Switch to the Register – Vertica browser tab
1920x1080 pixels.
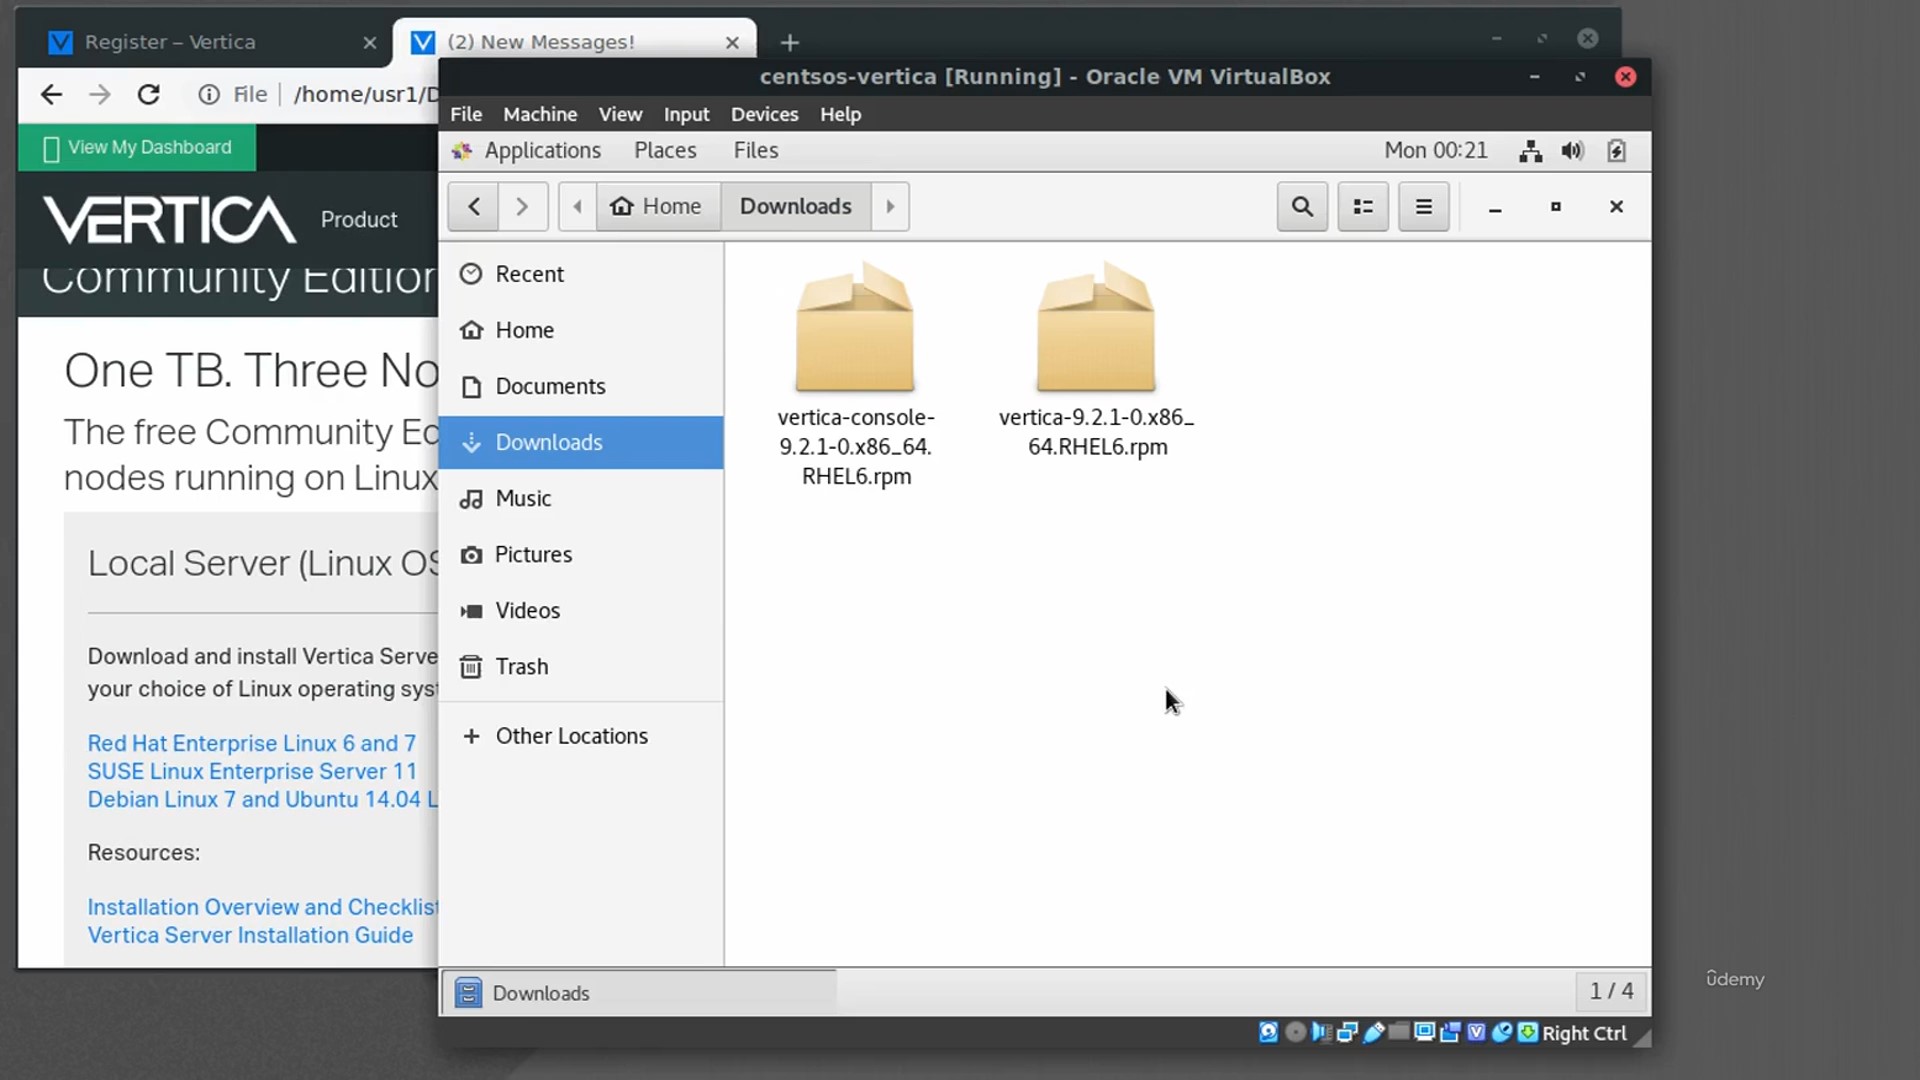tap(205, 42)
